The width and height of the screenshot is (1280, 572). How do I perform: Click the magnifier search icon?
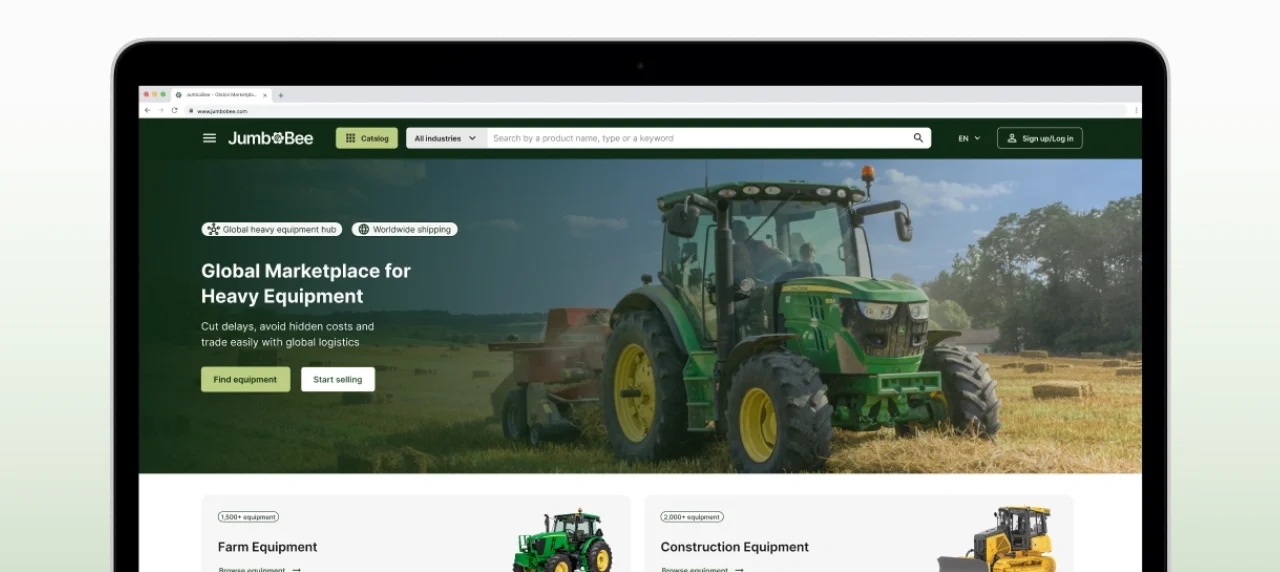pos(918,138)
